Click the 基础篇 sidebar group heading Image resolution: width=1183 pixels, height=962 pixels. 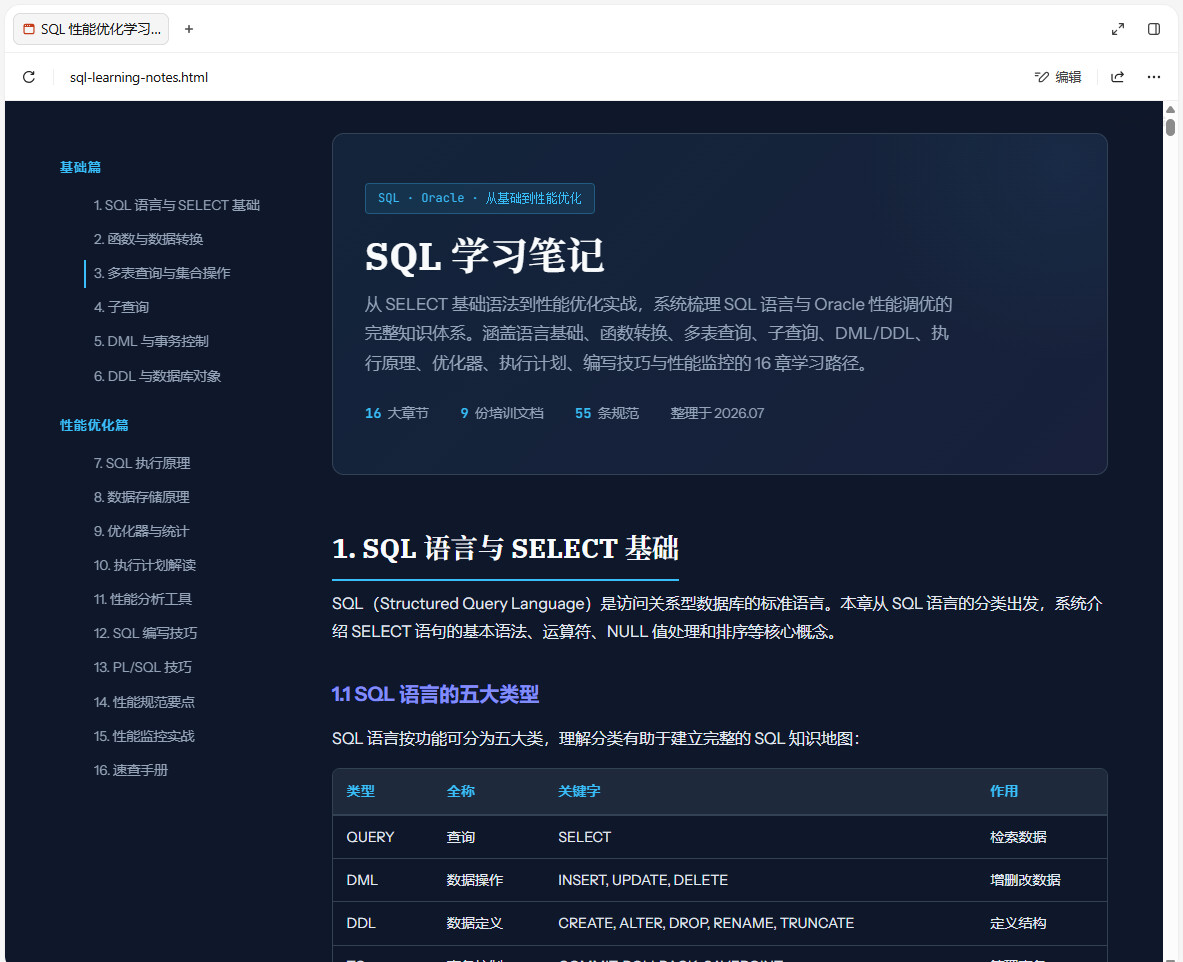(x=81, y=168)
